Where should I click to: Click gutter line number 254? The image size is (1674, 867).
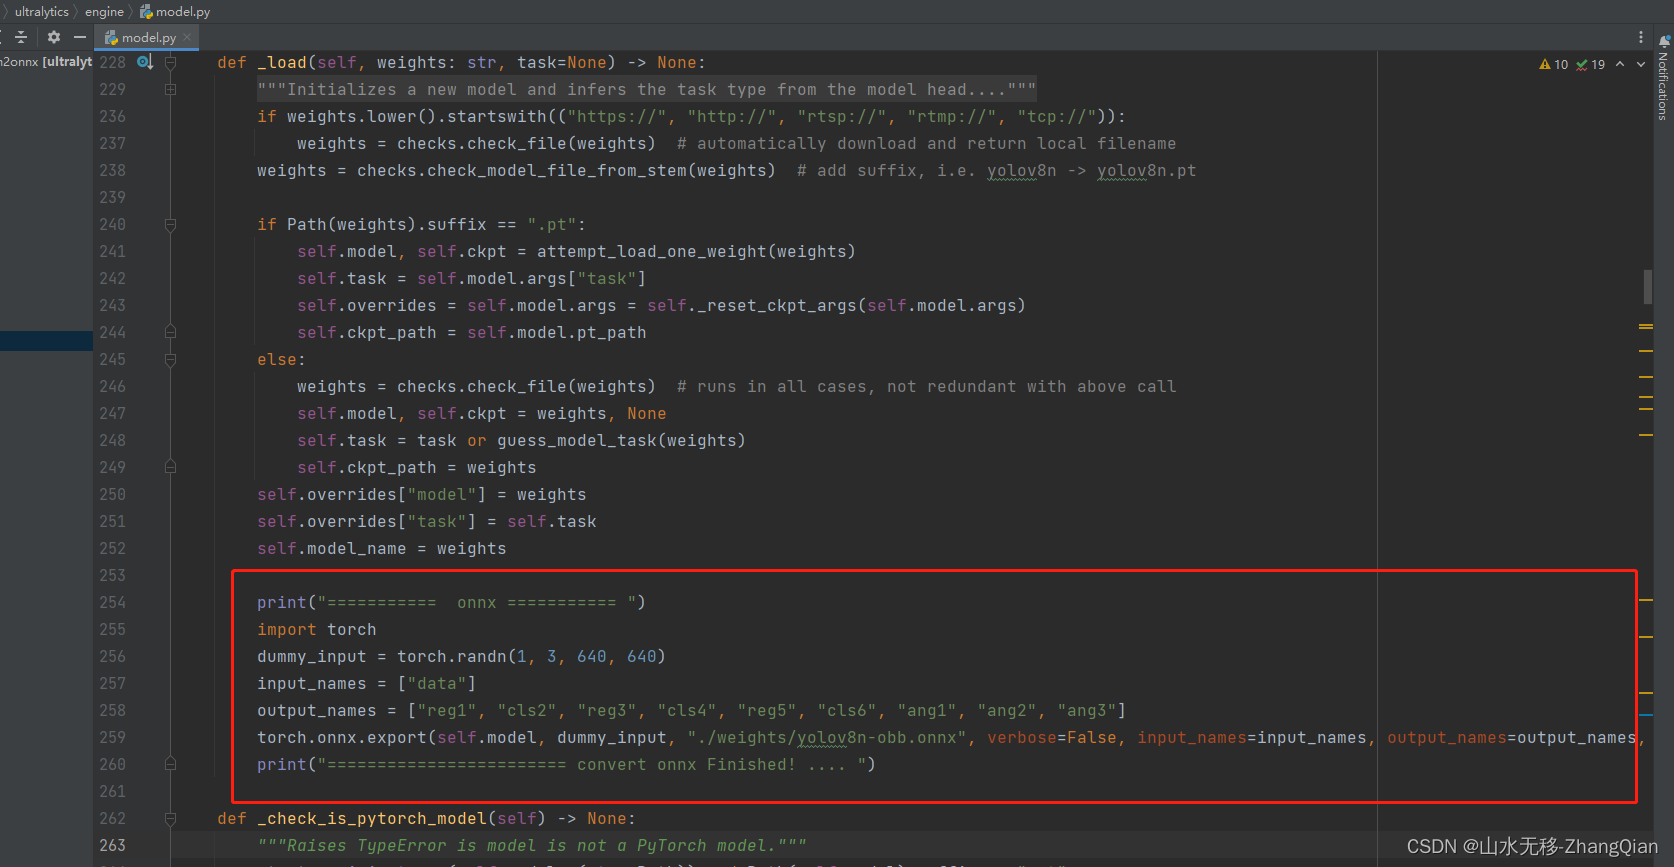pos(112,603)
